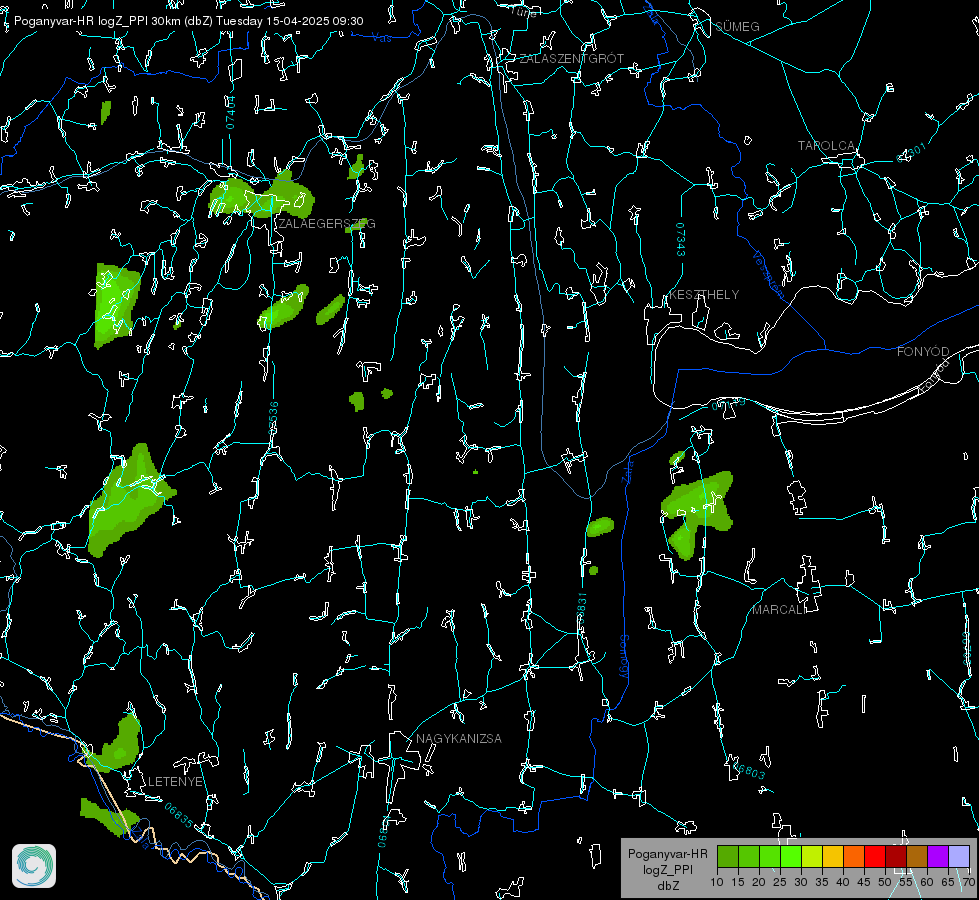Click the '07404' road number label
979x900 pixels.
coord(230,113)
